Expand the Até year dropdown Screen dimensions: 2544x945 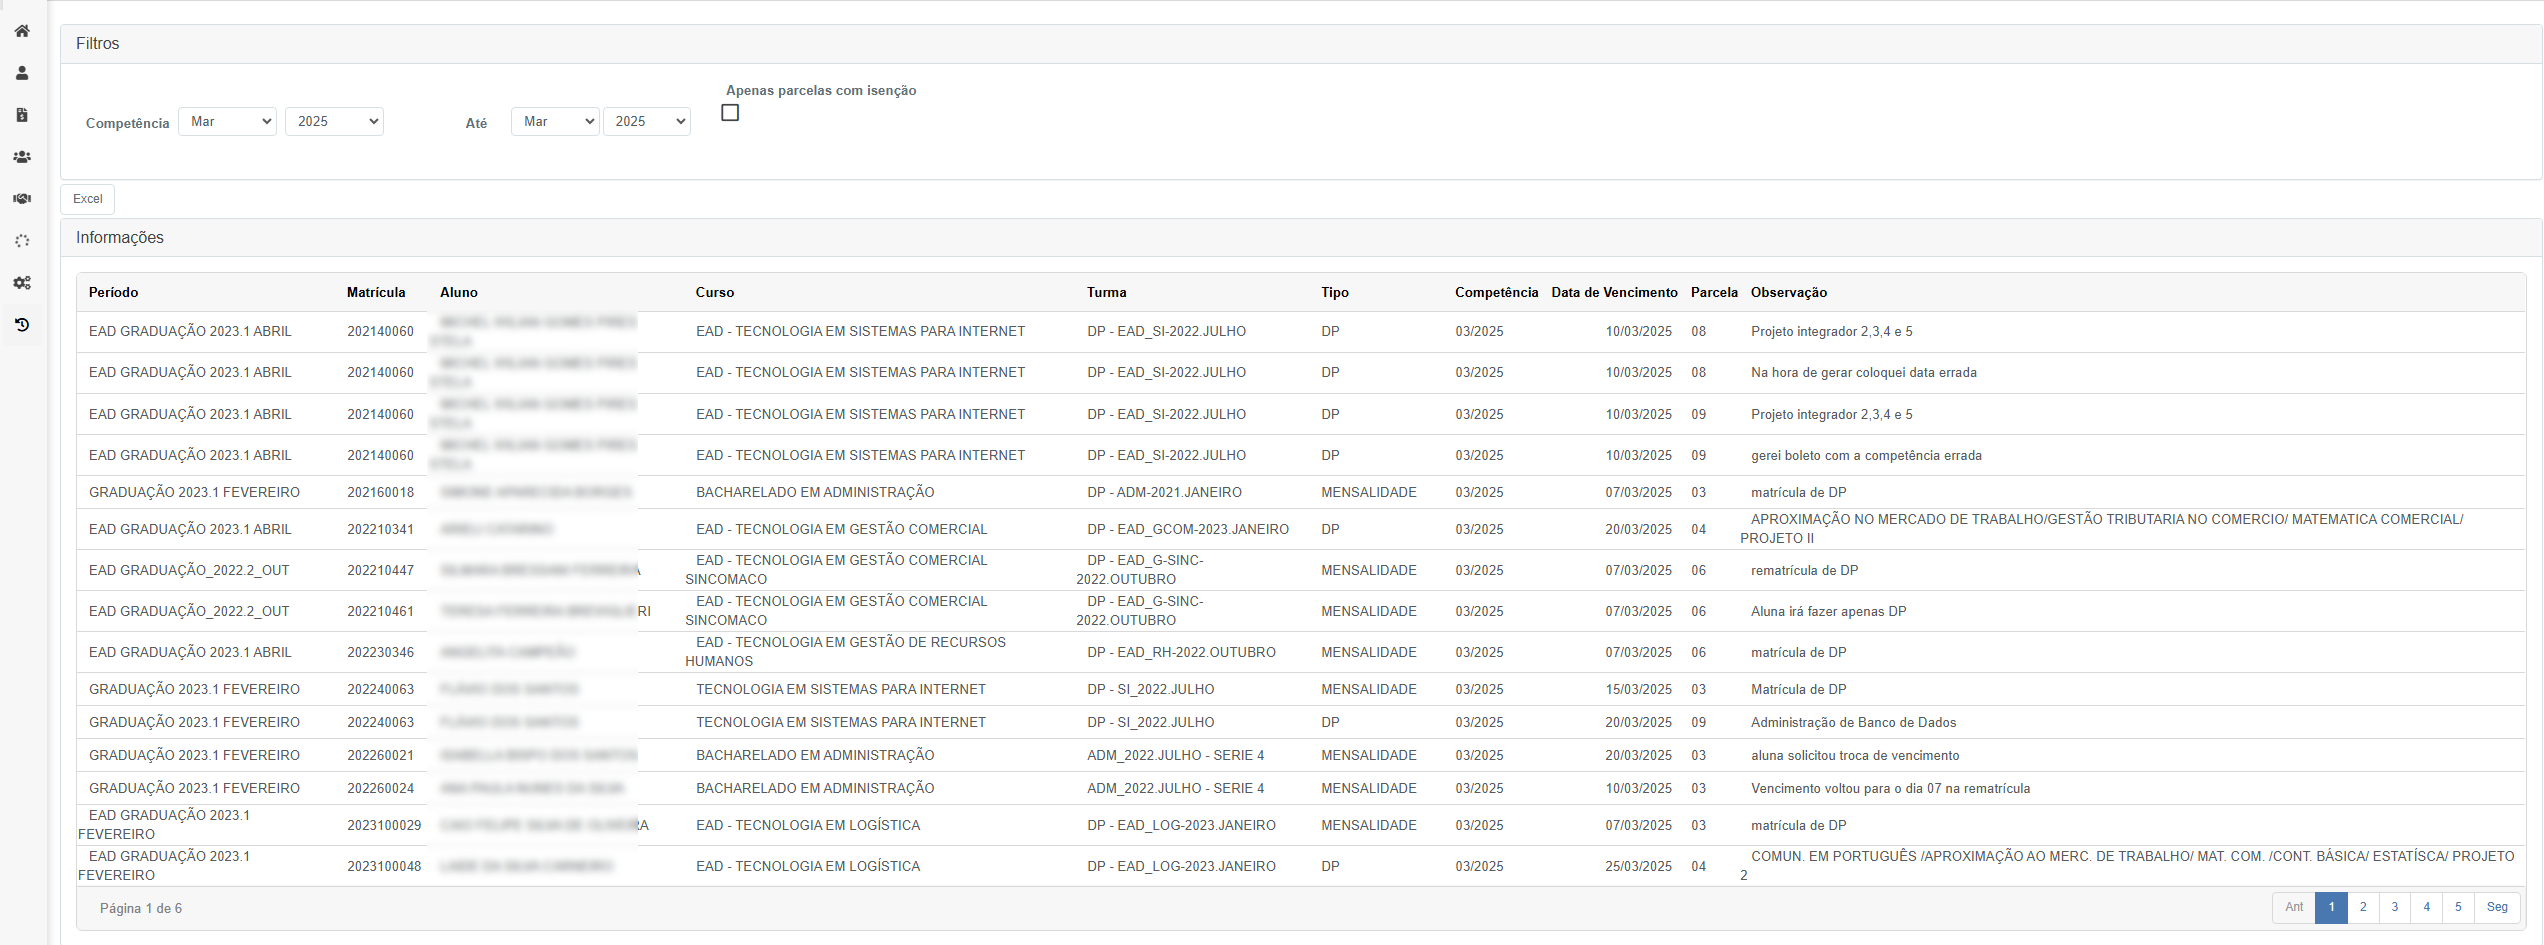coord(647,122)
